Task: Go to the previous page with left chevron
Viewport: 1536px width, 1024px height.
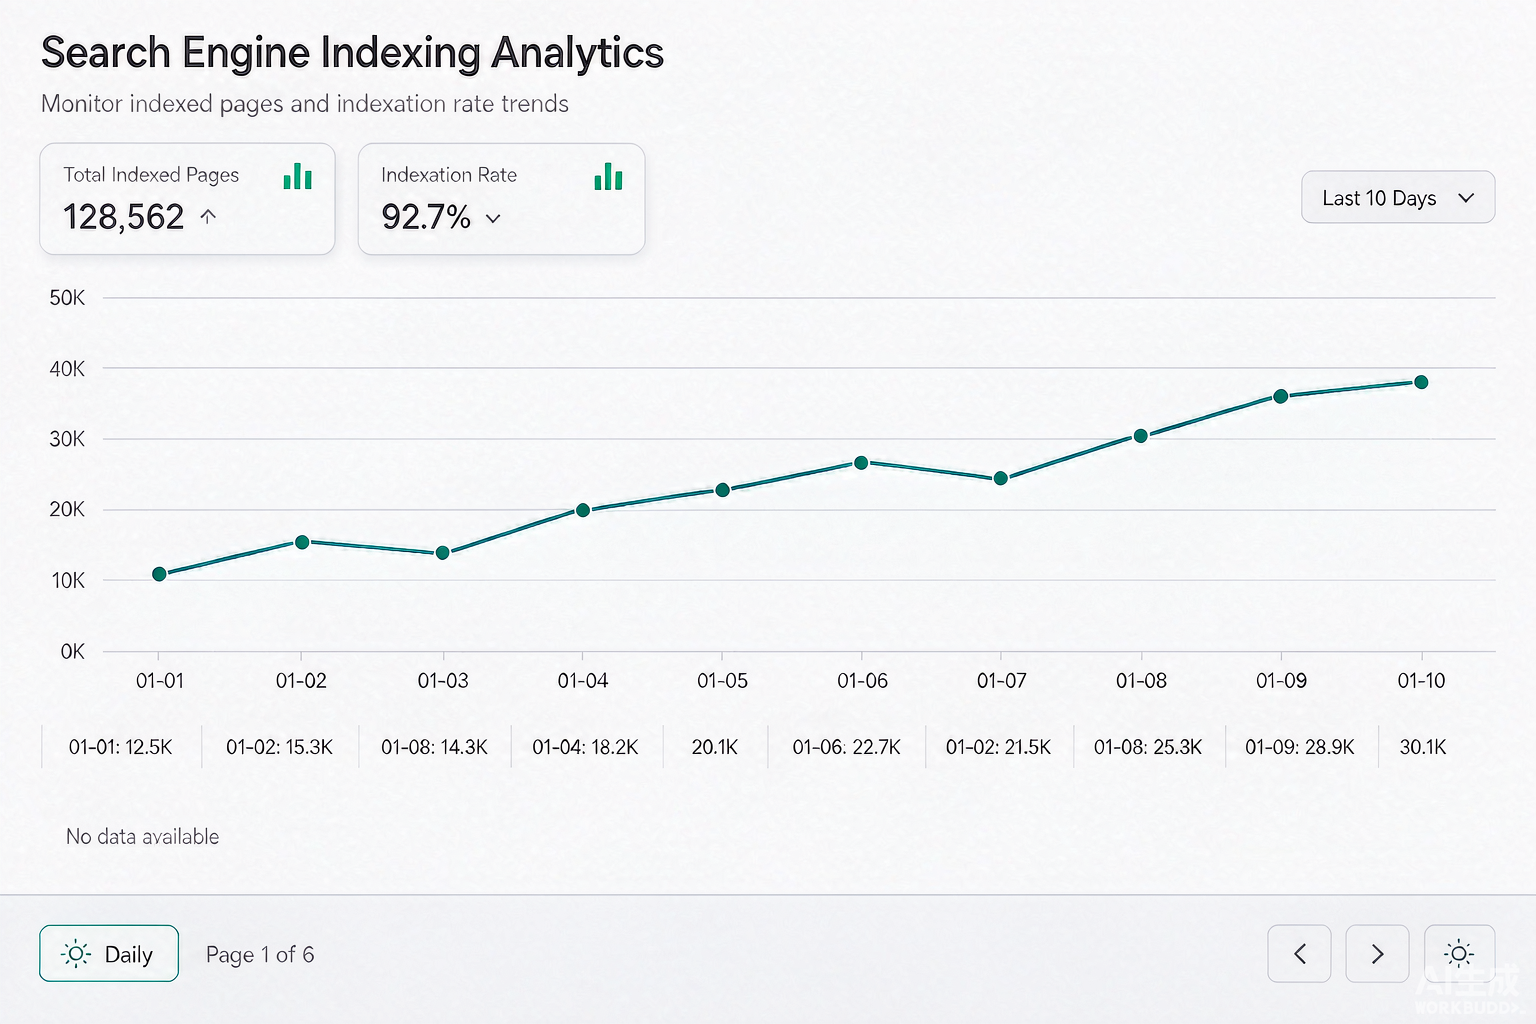Action: 1299,954
